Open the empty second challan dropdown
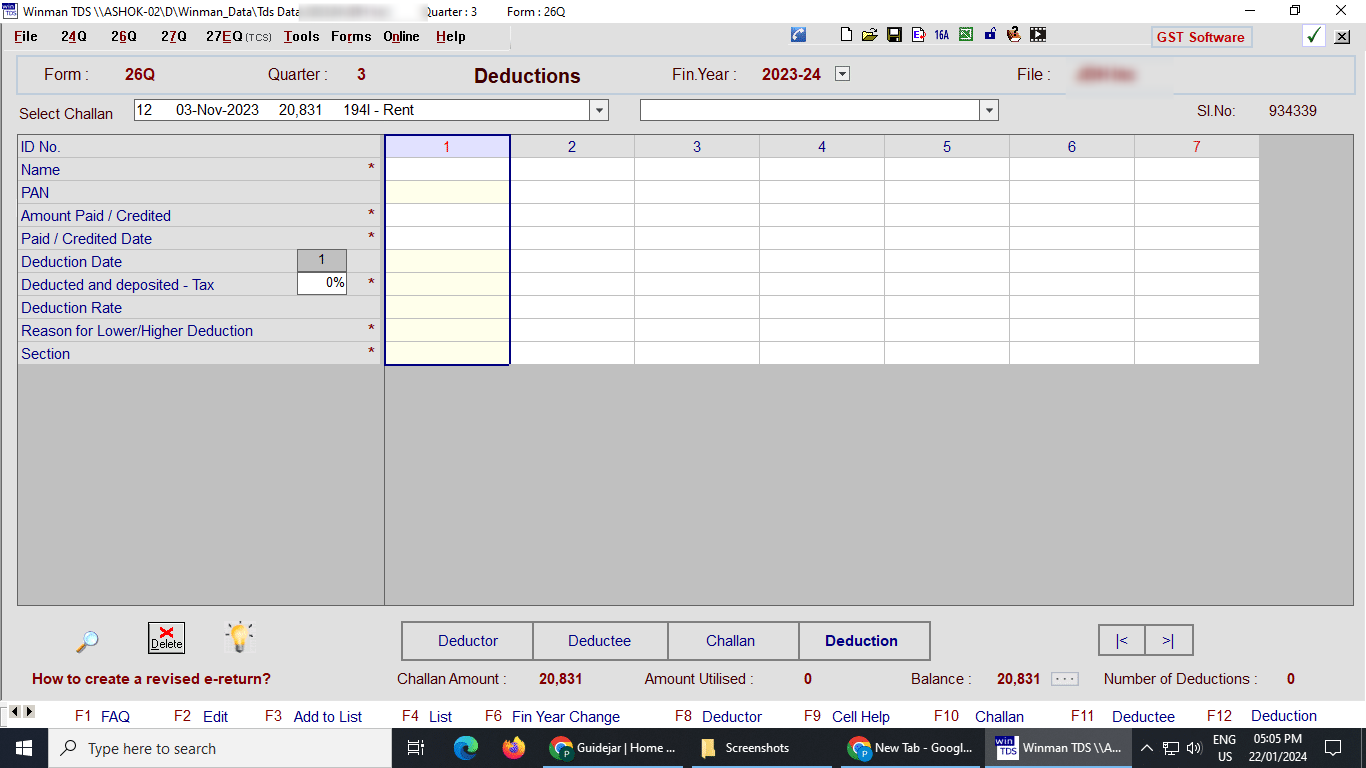This screenshot has width=1366, height=768. pyautogui.click(x=988, y=110)
